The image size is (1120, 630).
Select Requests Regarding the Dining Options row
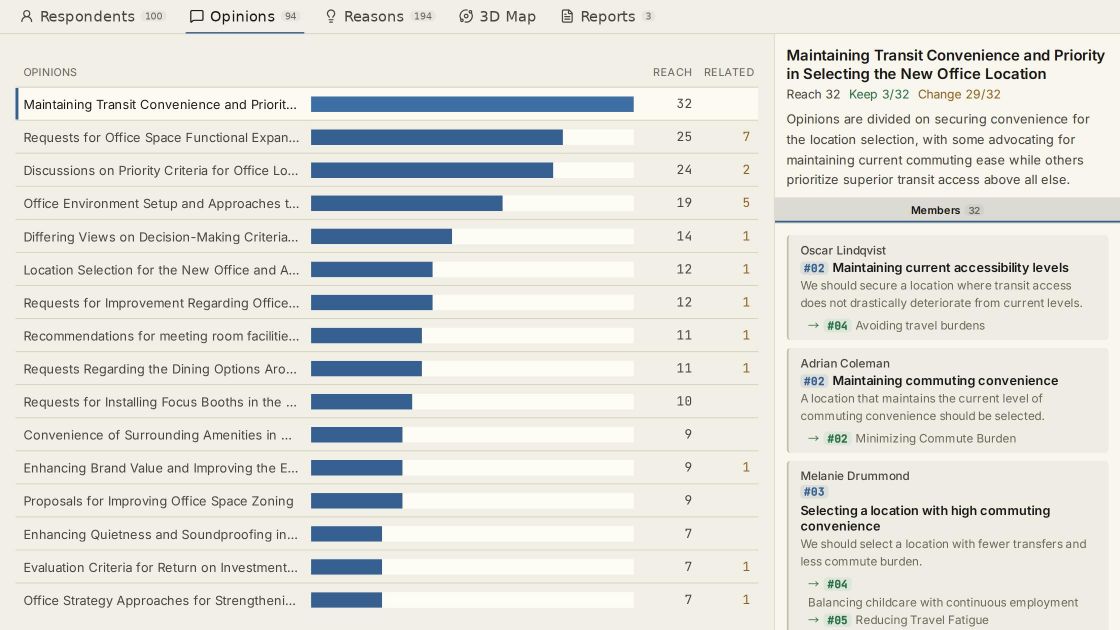(387, 369)
